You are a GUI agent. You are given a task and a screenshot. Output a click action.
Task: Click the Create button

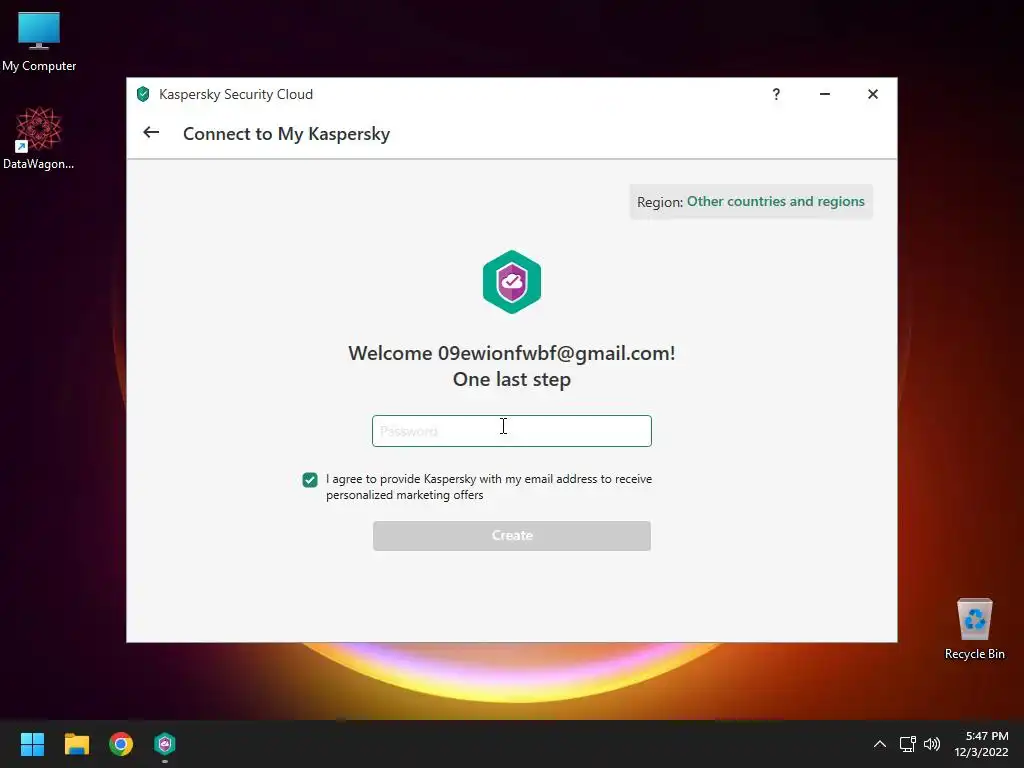(x=512, y=536)
